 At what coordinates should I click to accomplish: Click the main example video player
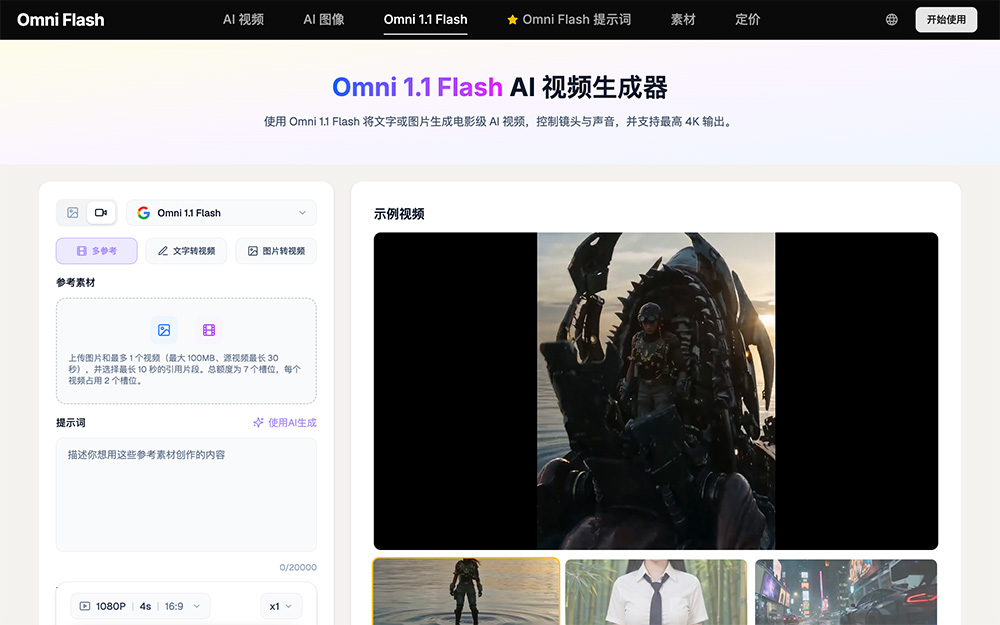tap(656, 391)
